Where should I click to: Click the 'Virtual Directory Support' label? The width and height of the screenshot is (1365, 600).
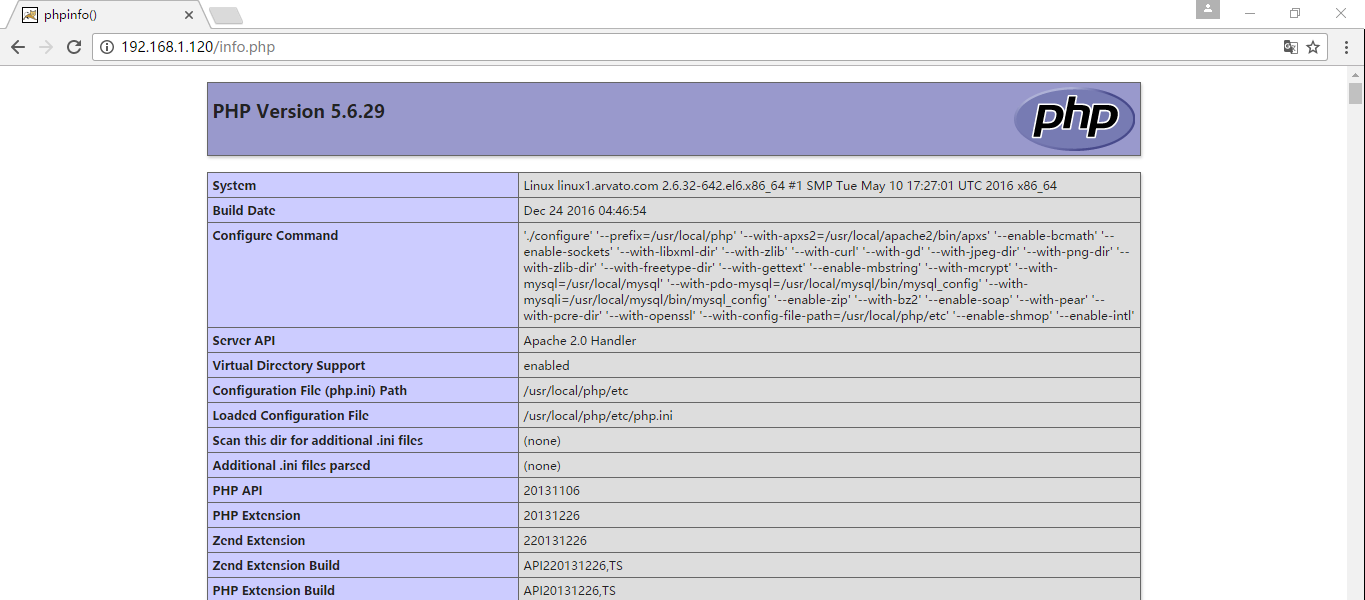pos(289,366)
